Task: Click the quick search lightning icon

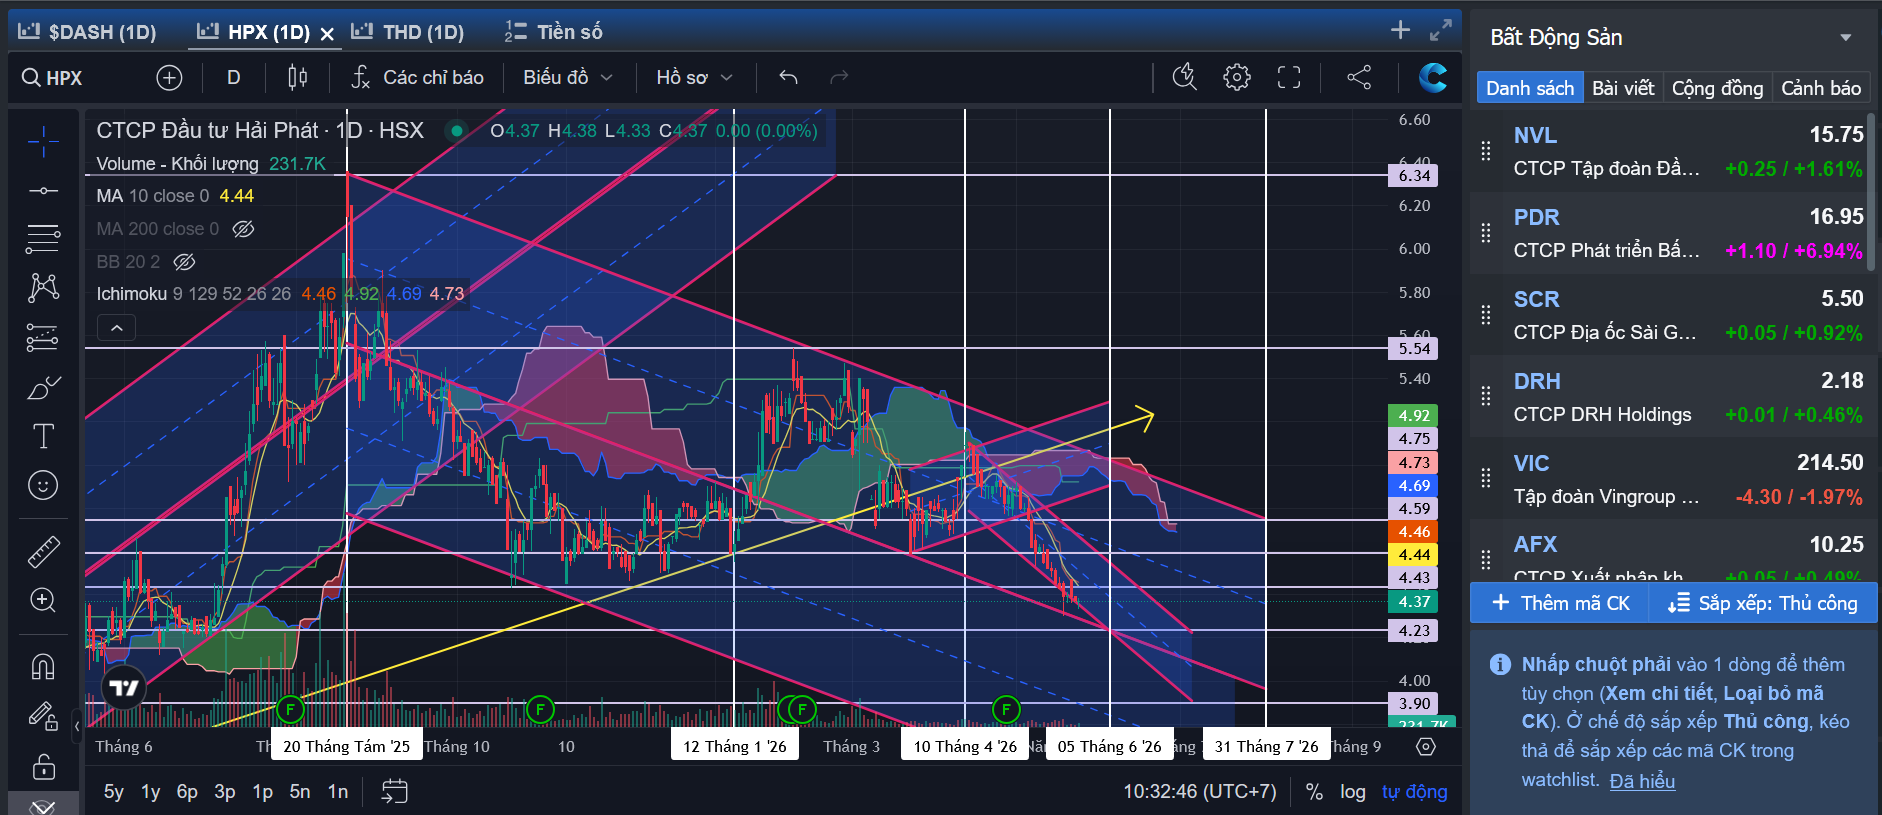Action: [1184, 77]
